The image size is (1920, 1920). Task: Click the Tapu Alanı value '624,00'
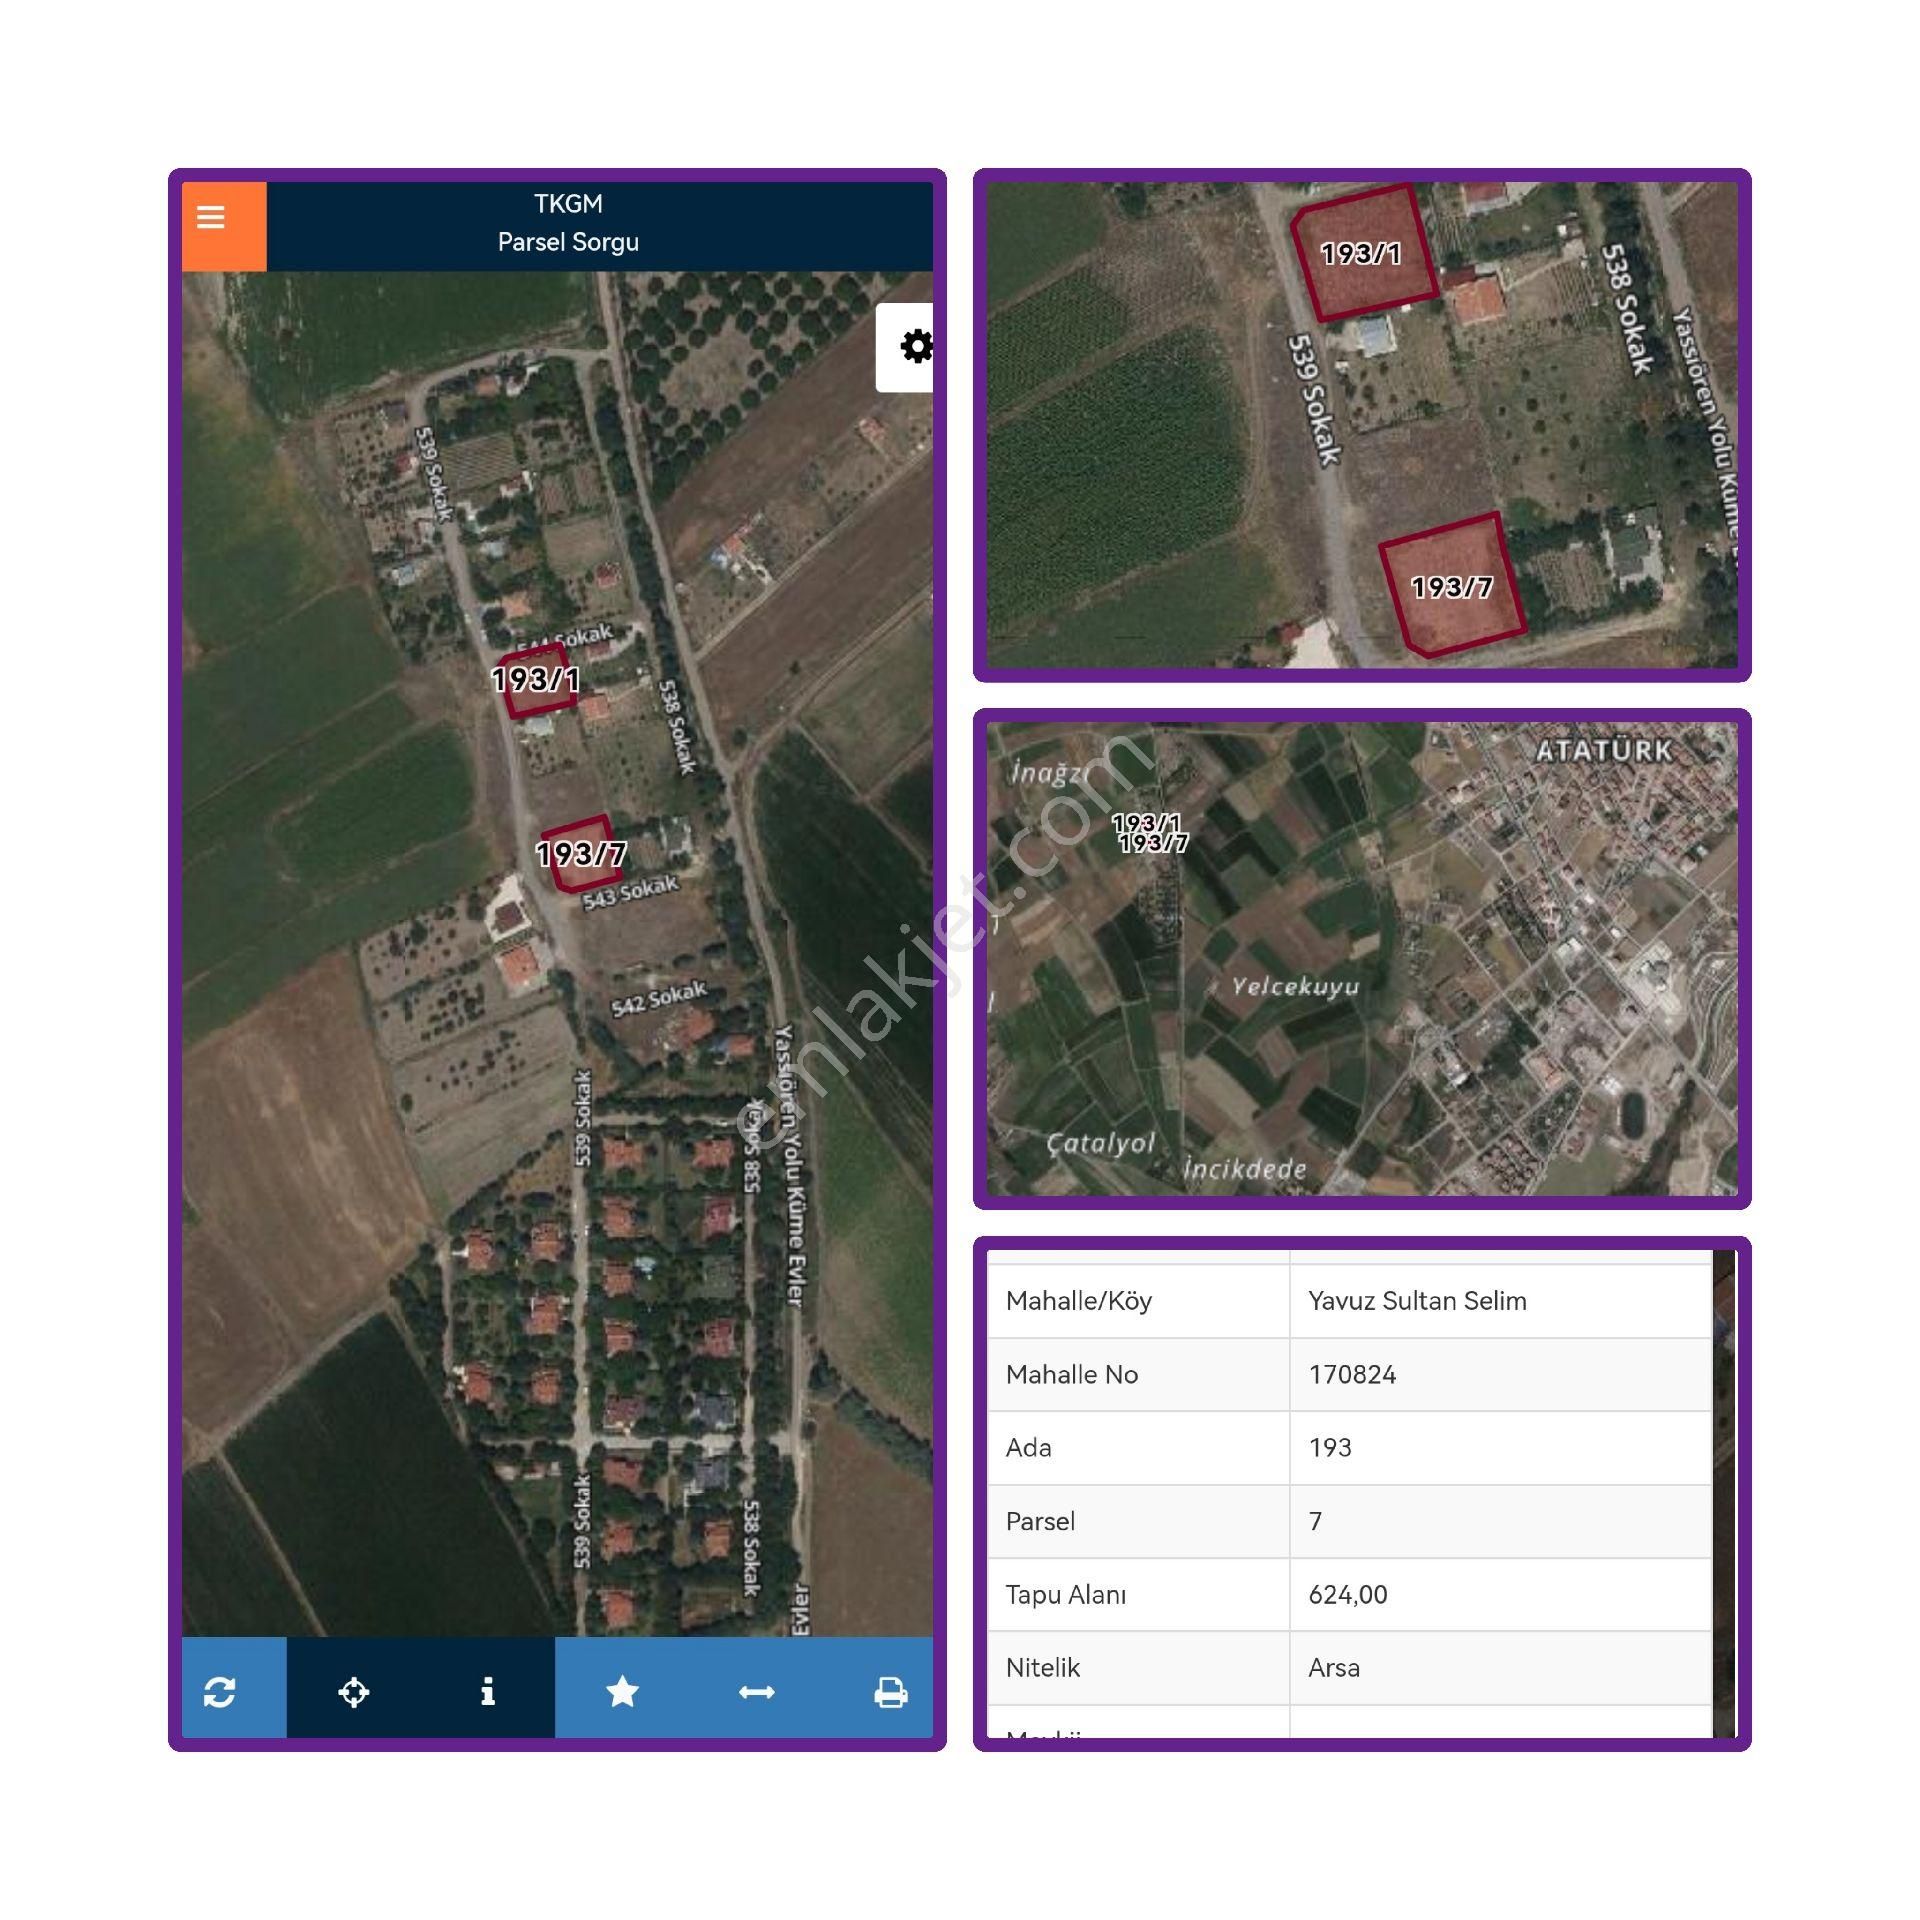(1348, 1595)
